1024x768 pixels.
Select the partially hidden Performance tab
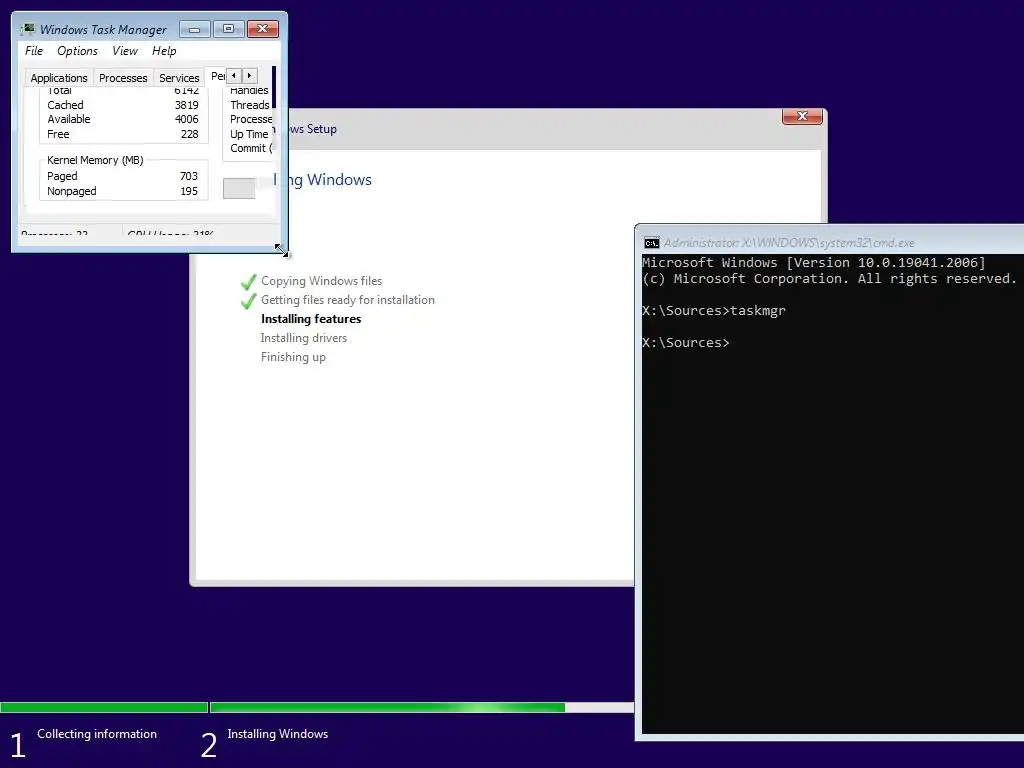point(217,76)
